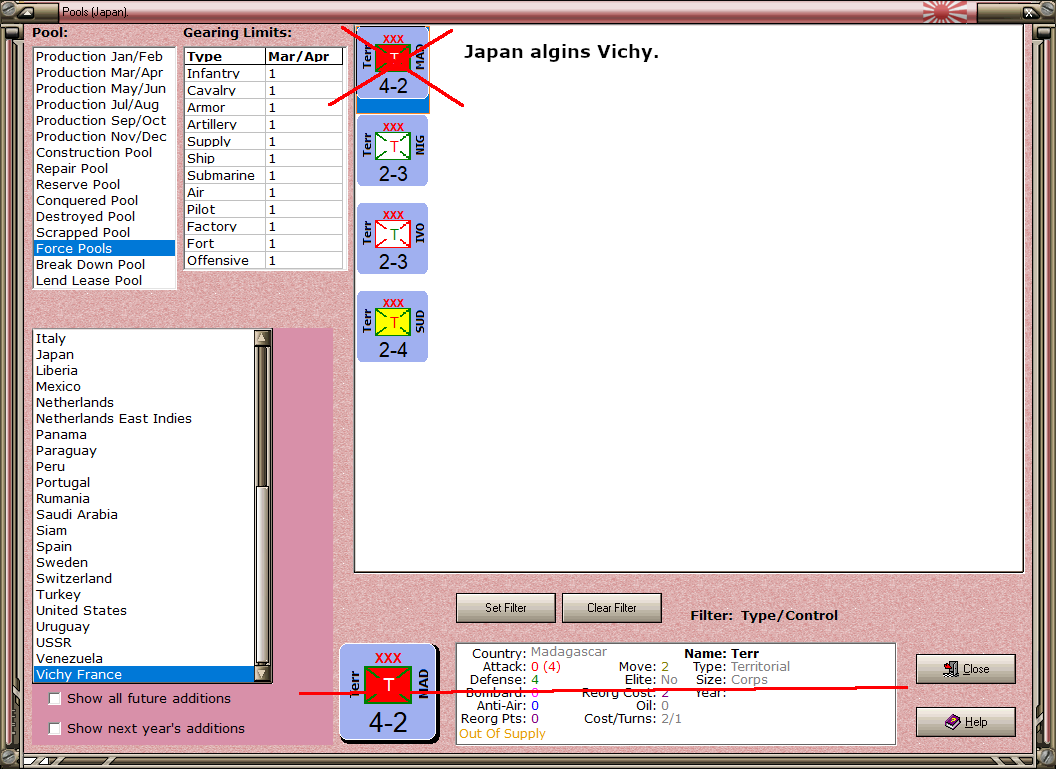Open the Conquered Pool entry

pos(104,201)
